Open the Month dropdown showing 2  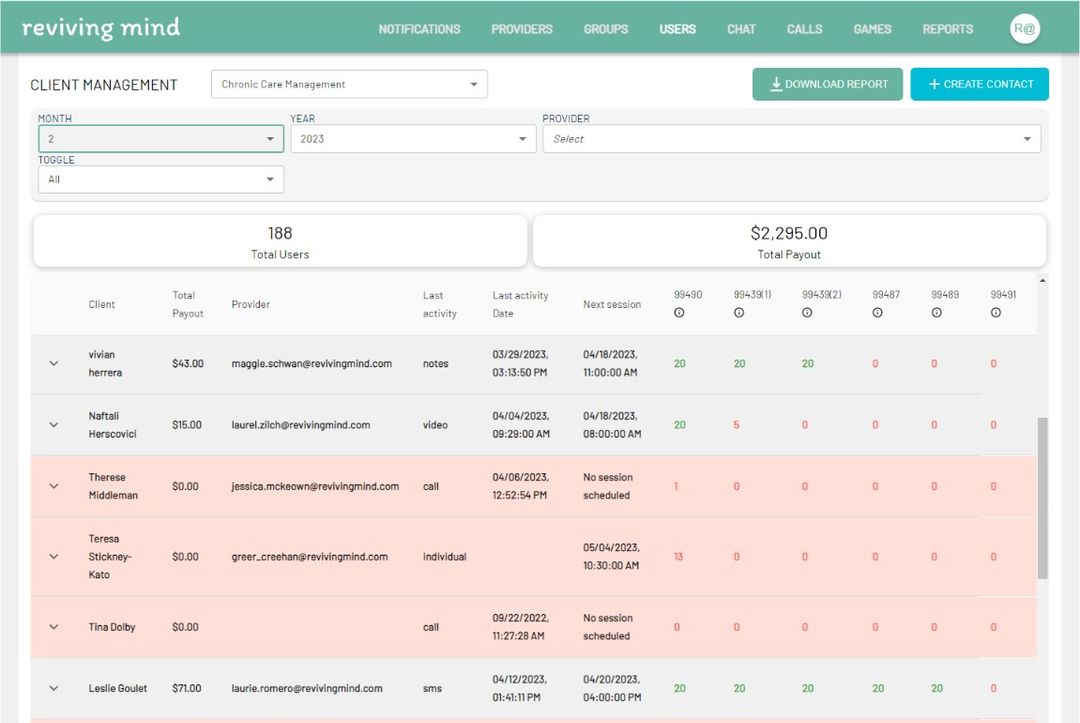[x=161, y=139]
